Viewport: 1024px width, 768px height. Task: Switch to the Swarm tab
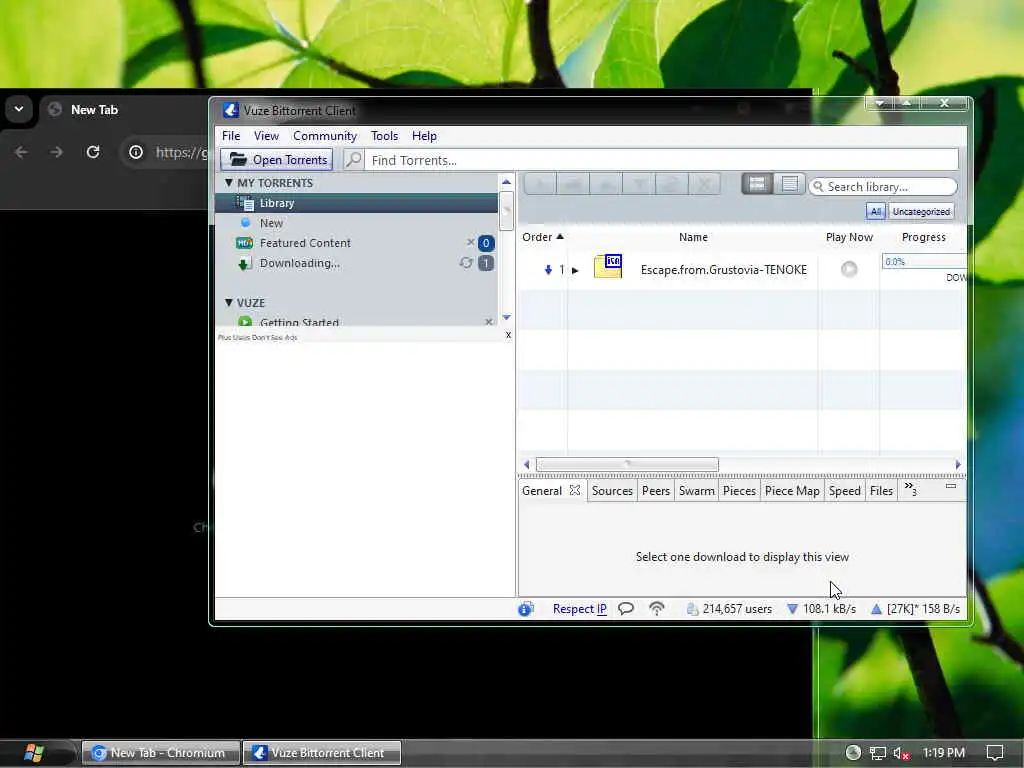(697, 490)
